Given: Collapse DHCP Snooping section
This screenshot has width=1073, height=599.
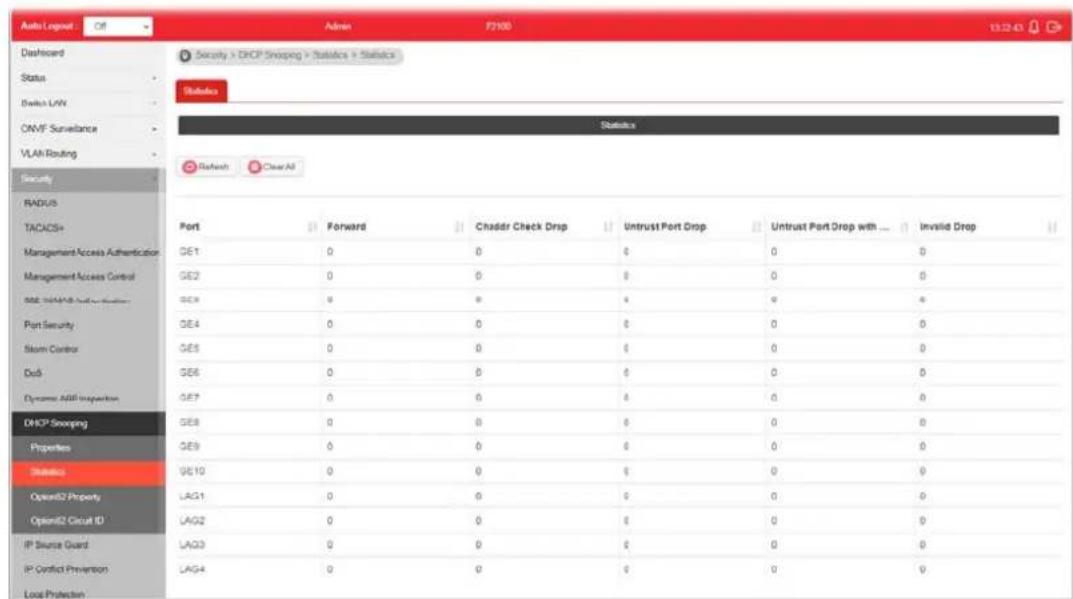Looking at the screenshot, I should 88,423.
